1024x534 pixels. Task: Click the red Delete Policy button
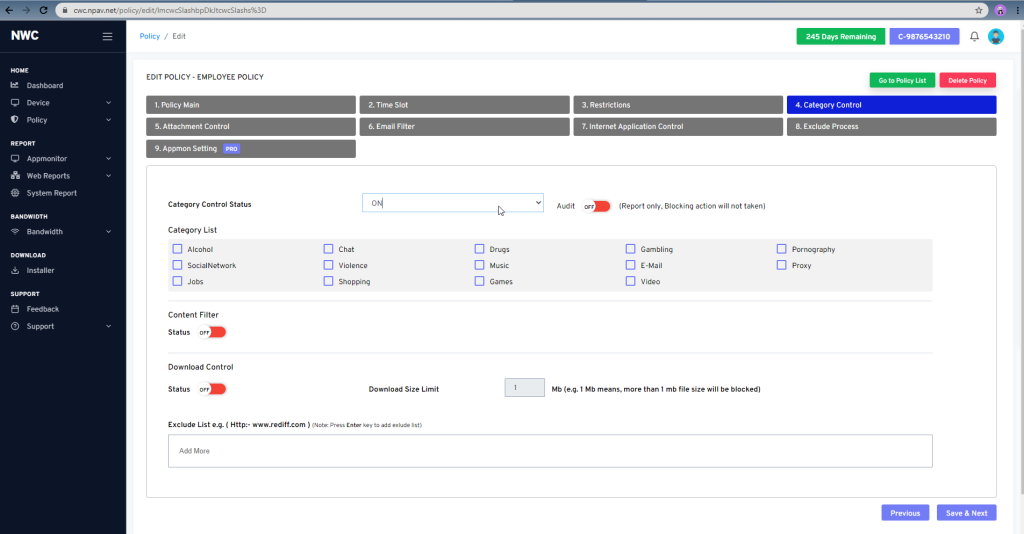967,80
